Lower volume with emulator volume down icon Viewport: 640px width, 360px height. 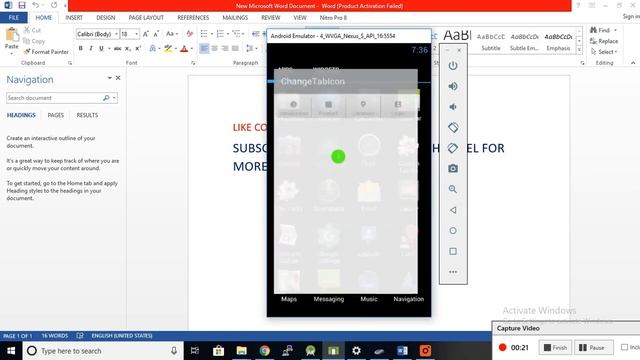[453, 107]
